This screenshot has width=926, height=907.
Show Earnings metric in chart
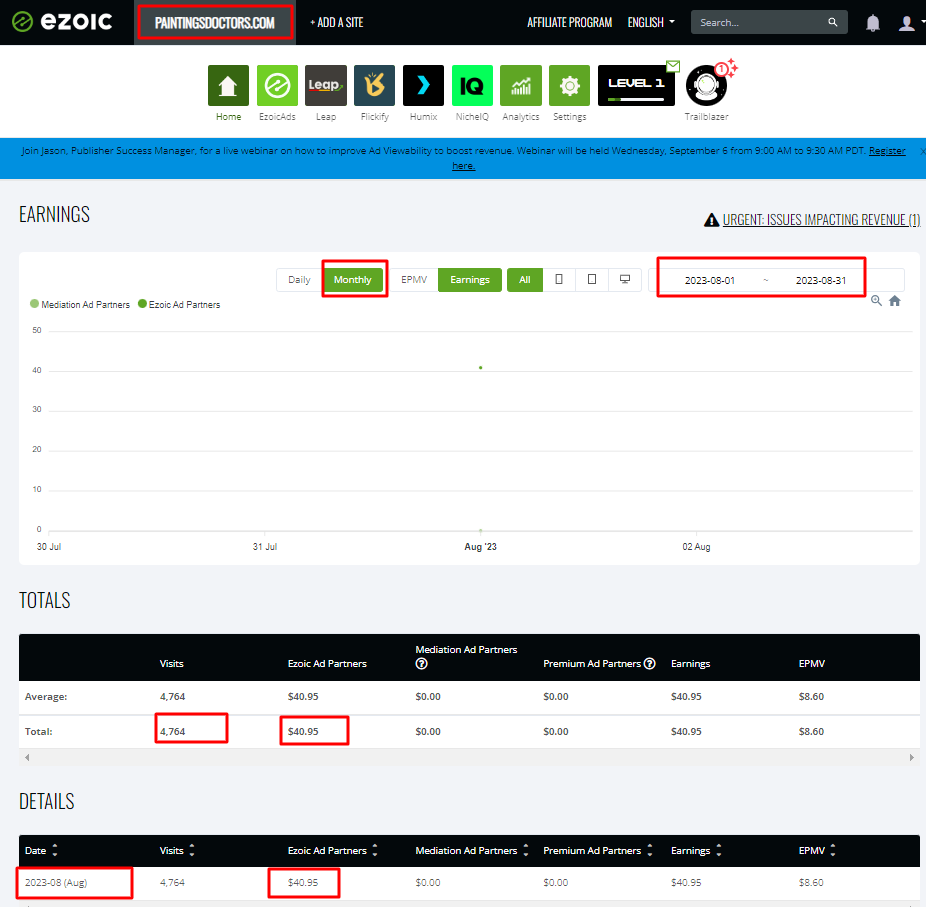point(470,280)
